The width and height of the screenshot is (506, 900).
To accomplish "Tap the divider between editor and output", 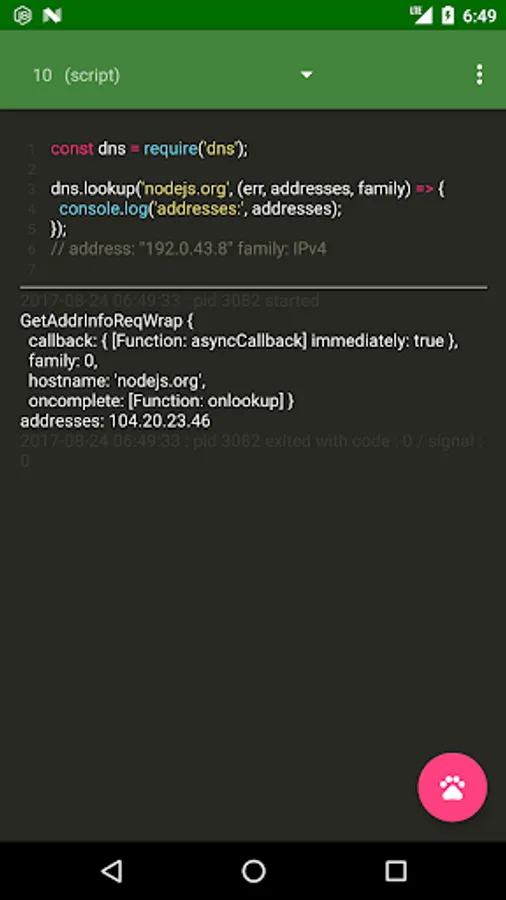I will click(x=254, y=286).
